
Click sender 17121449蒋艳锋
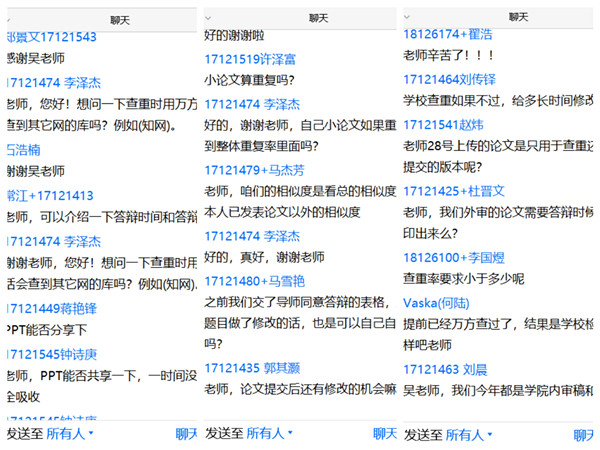coord(51,308)
